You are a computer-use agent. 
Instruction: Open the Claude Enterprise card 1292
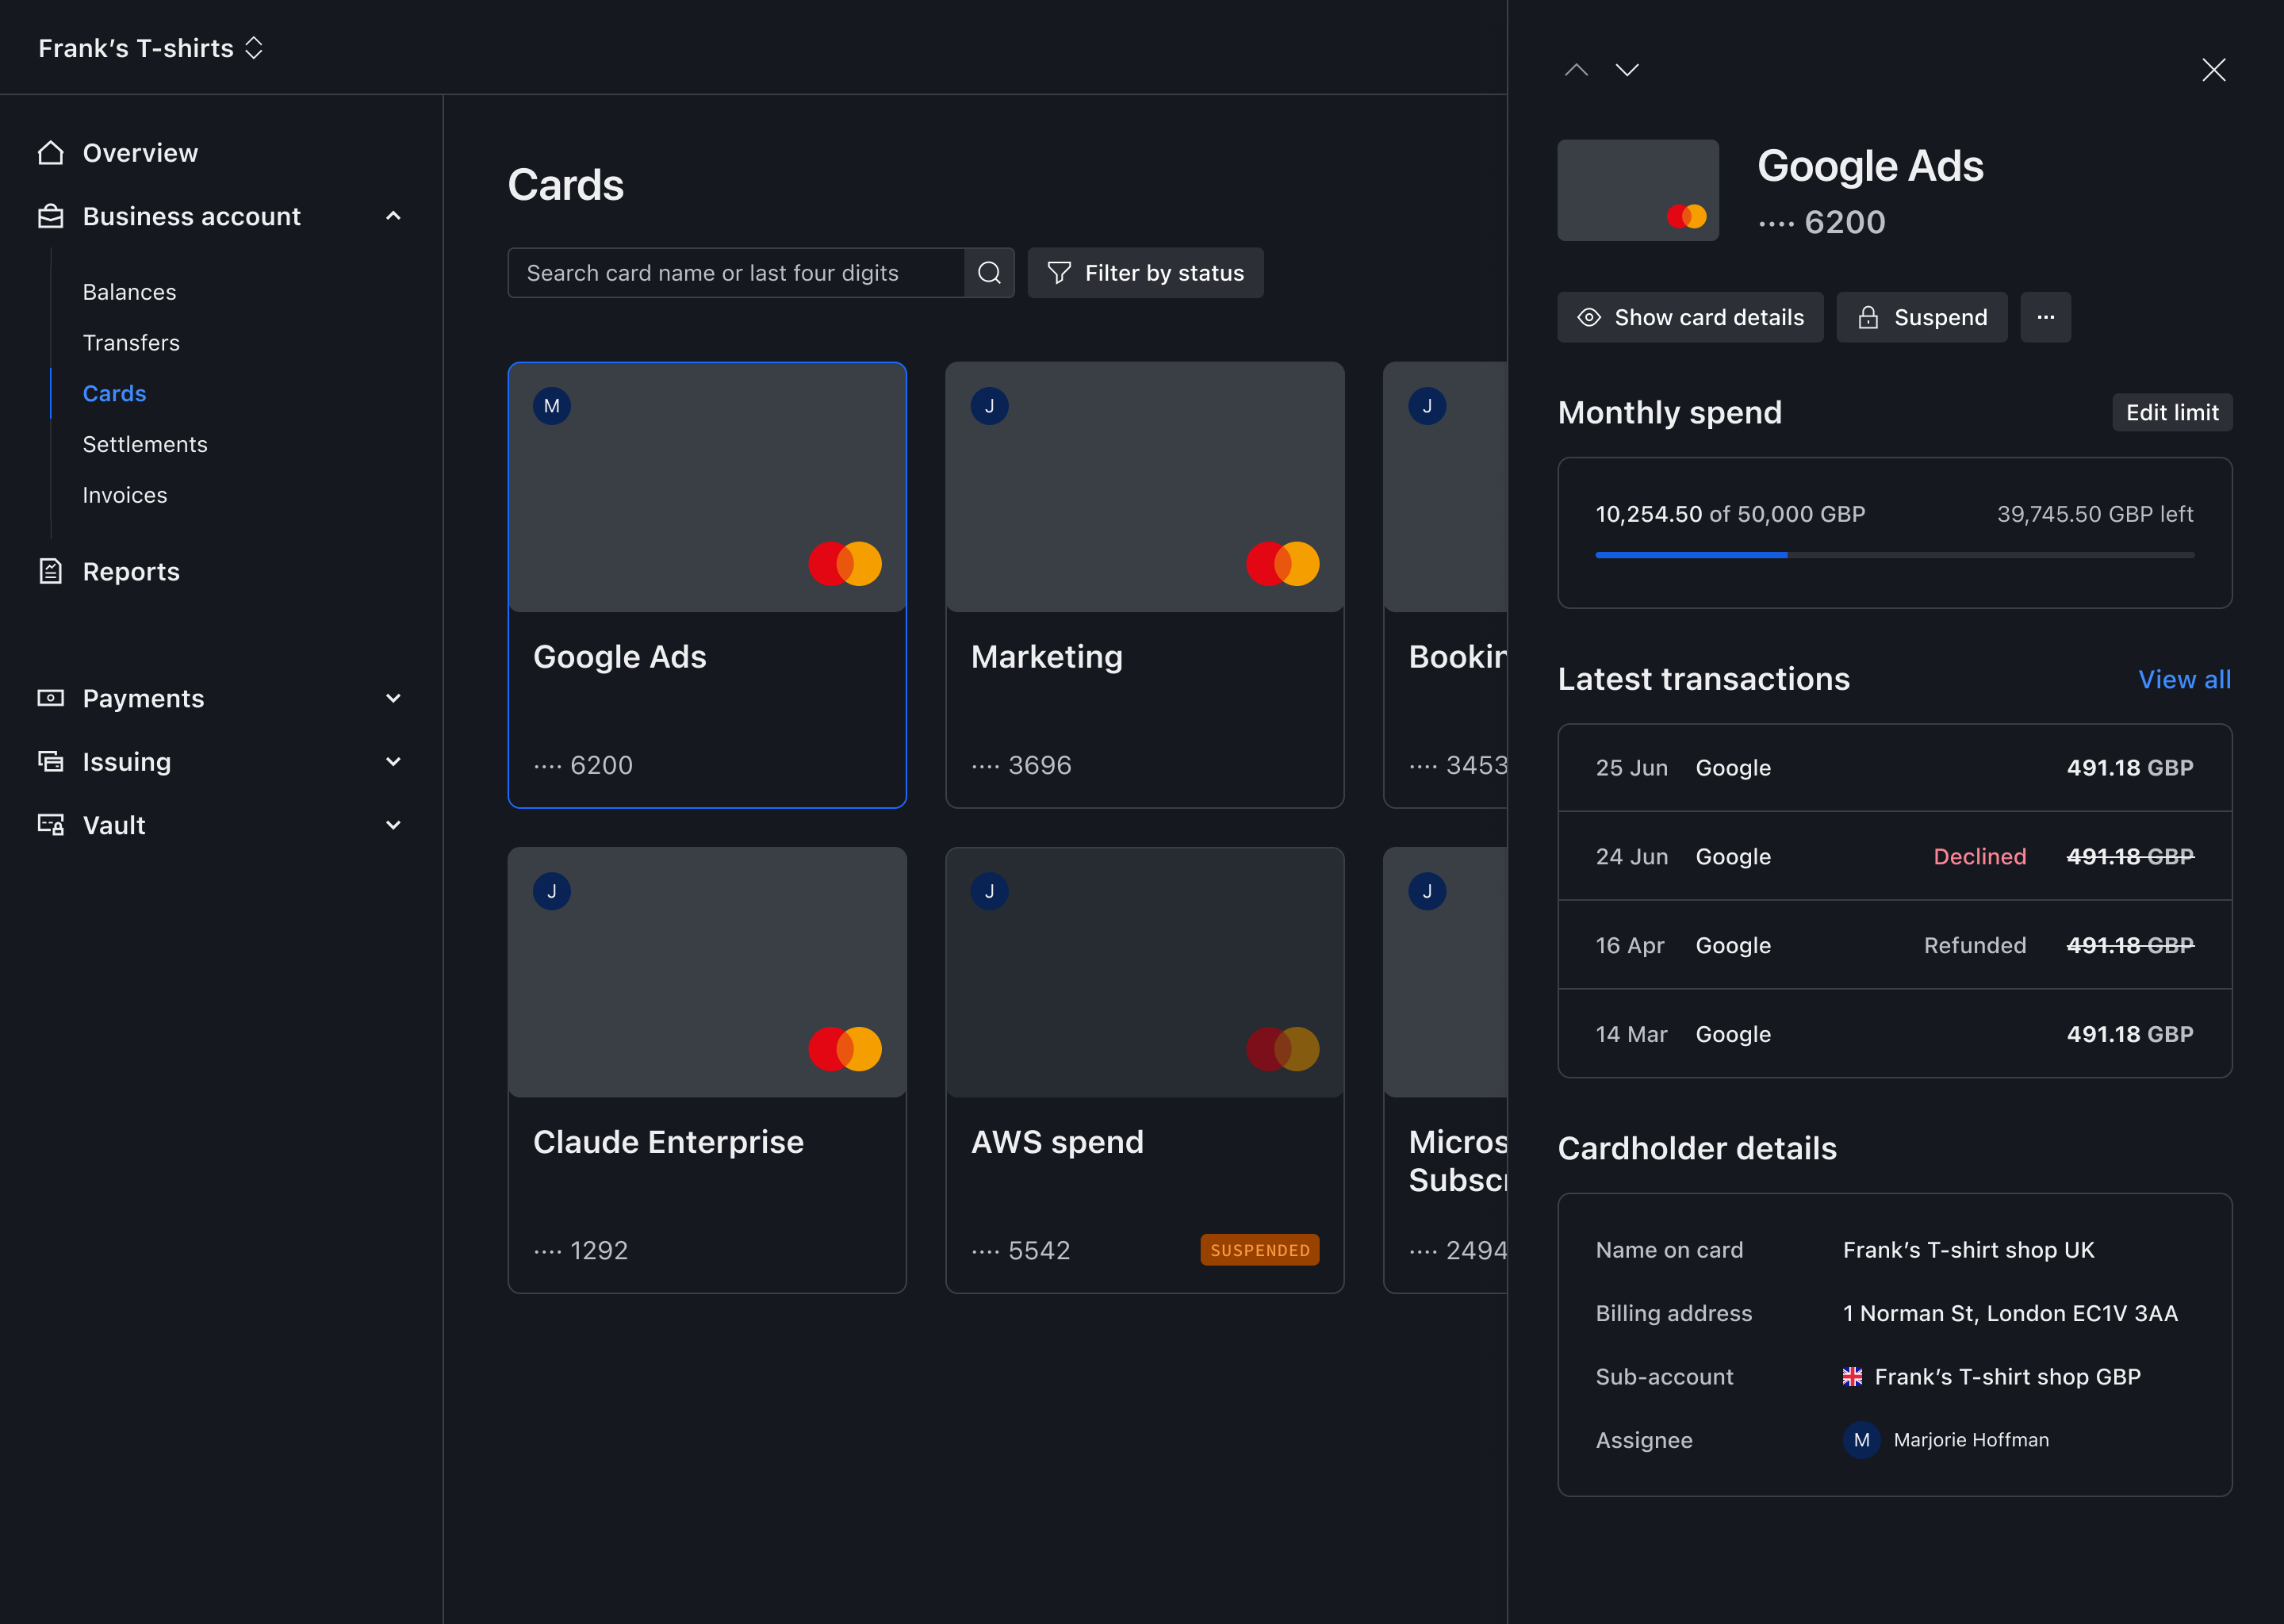click(707, 1070)
